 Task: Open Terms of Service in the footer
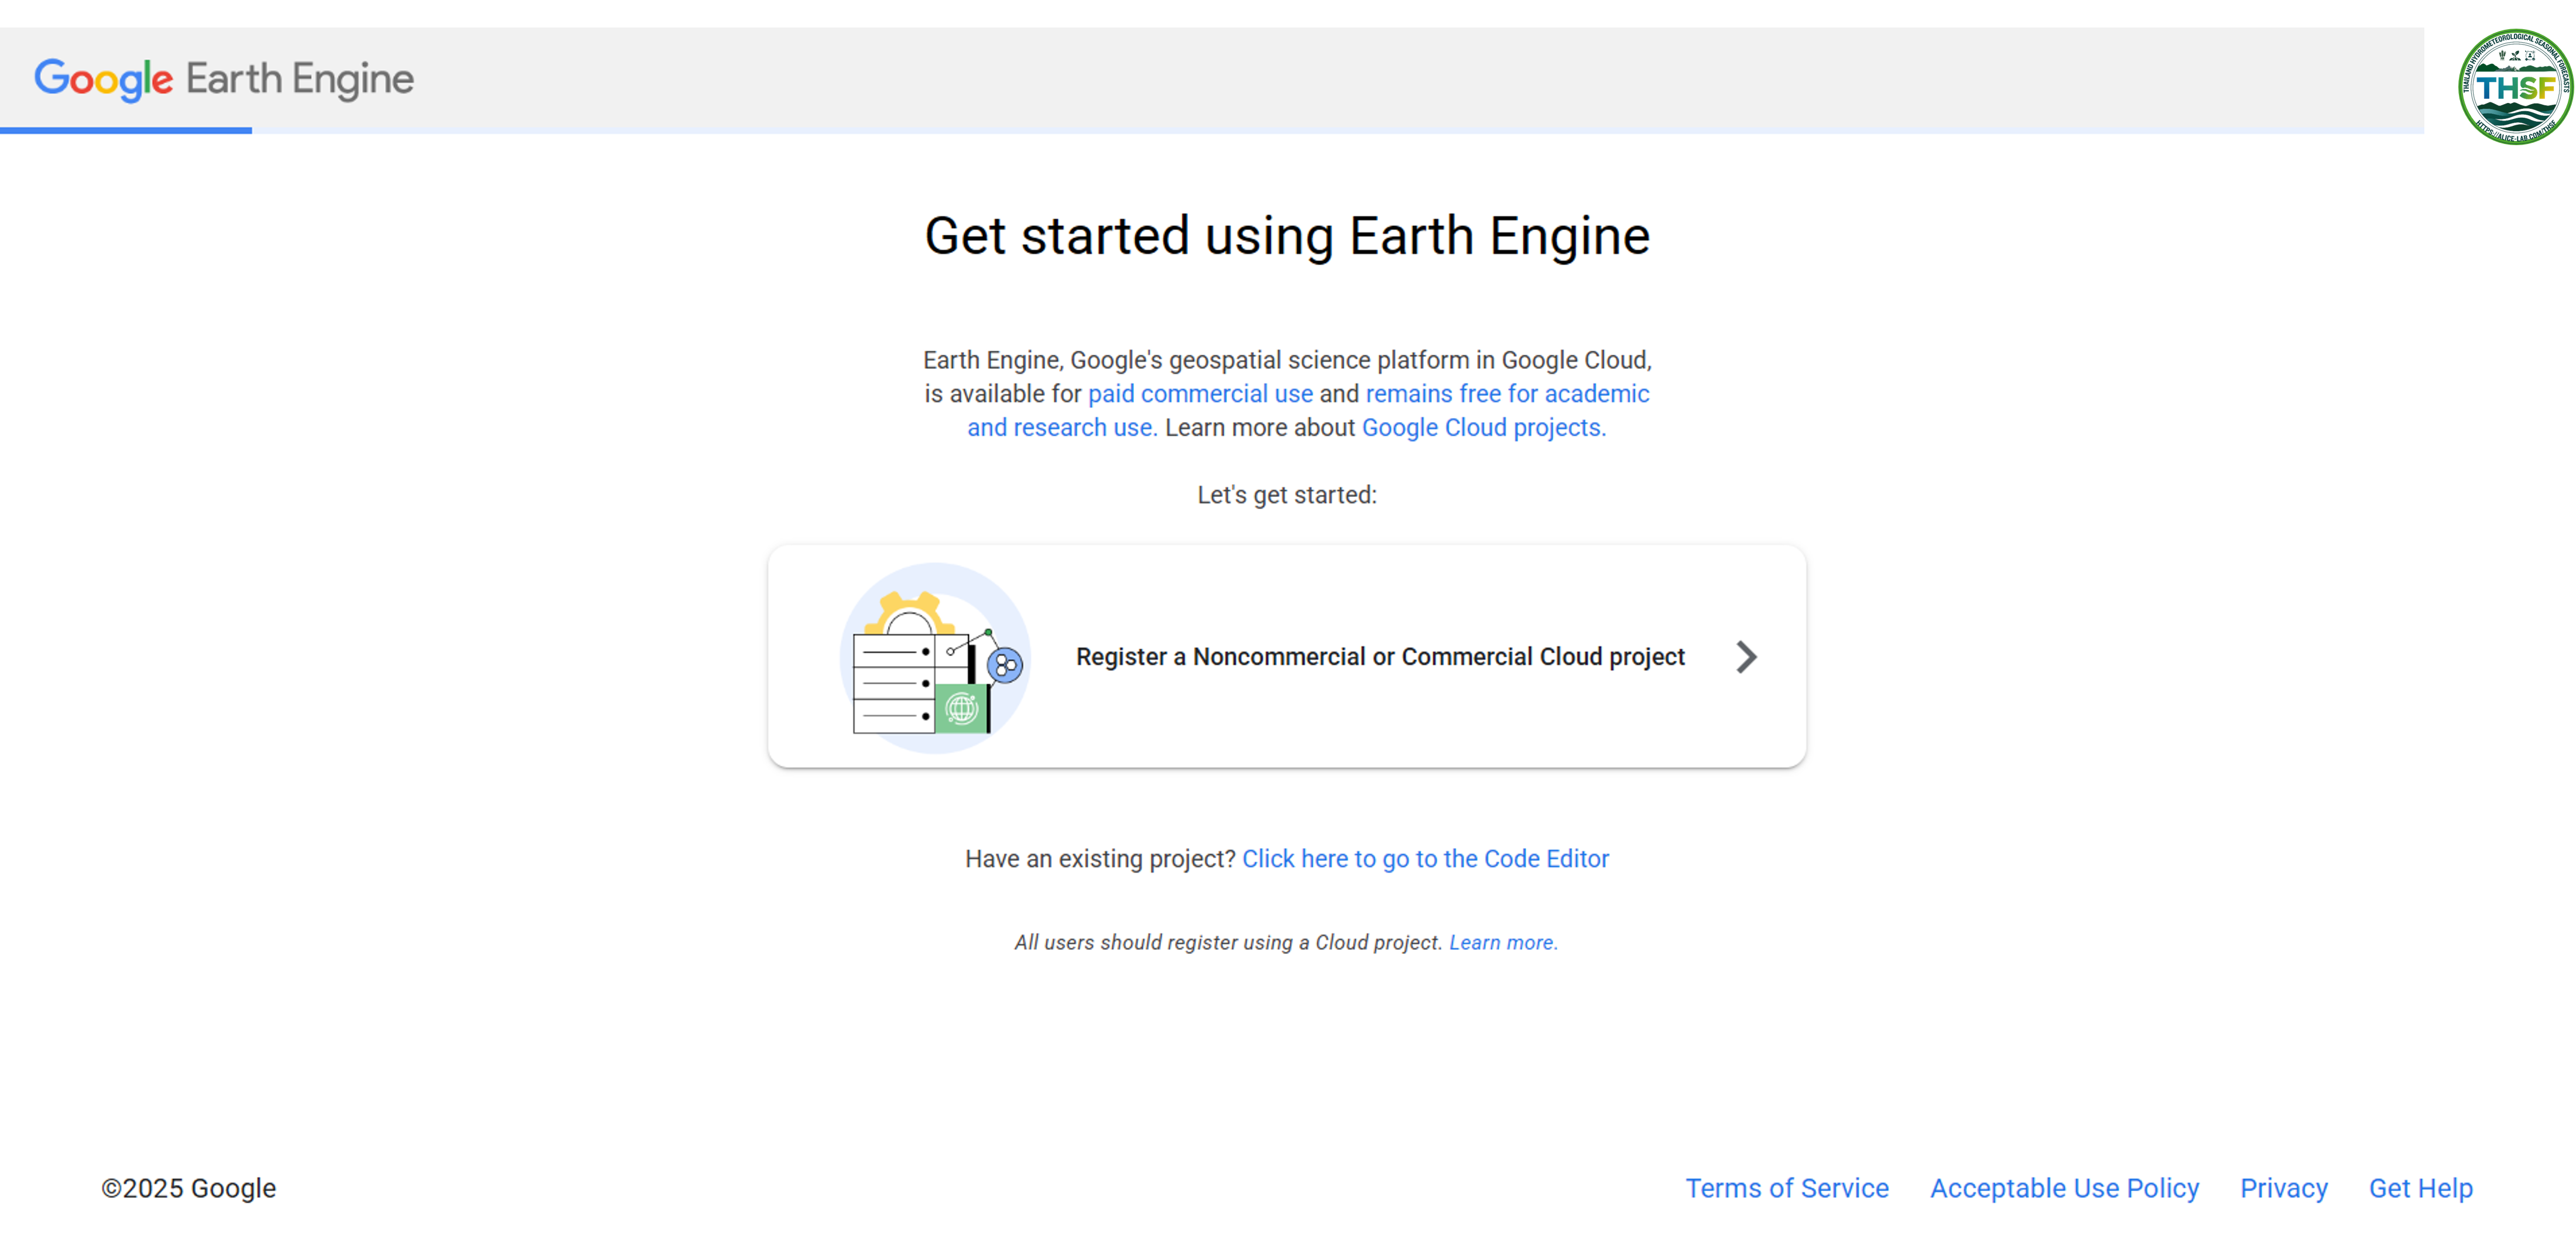click(x=1787, y=1188)
